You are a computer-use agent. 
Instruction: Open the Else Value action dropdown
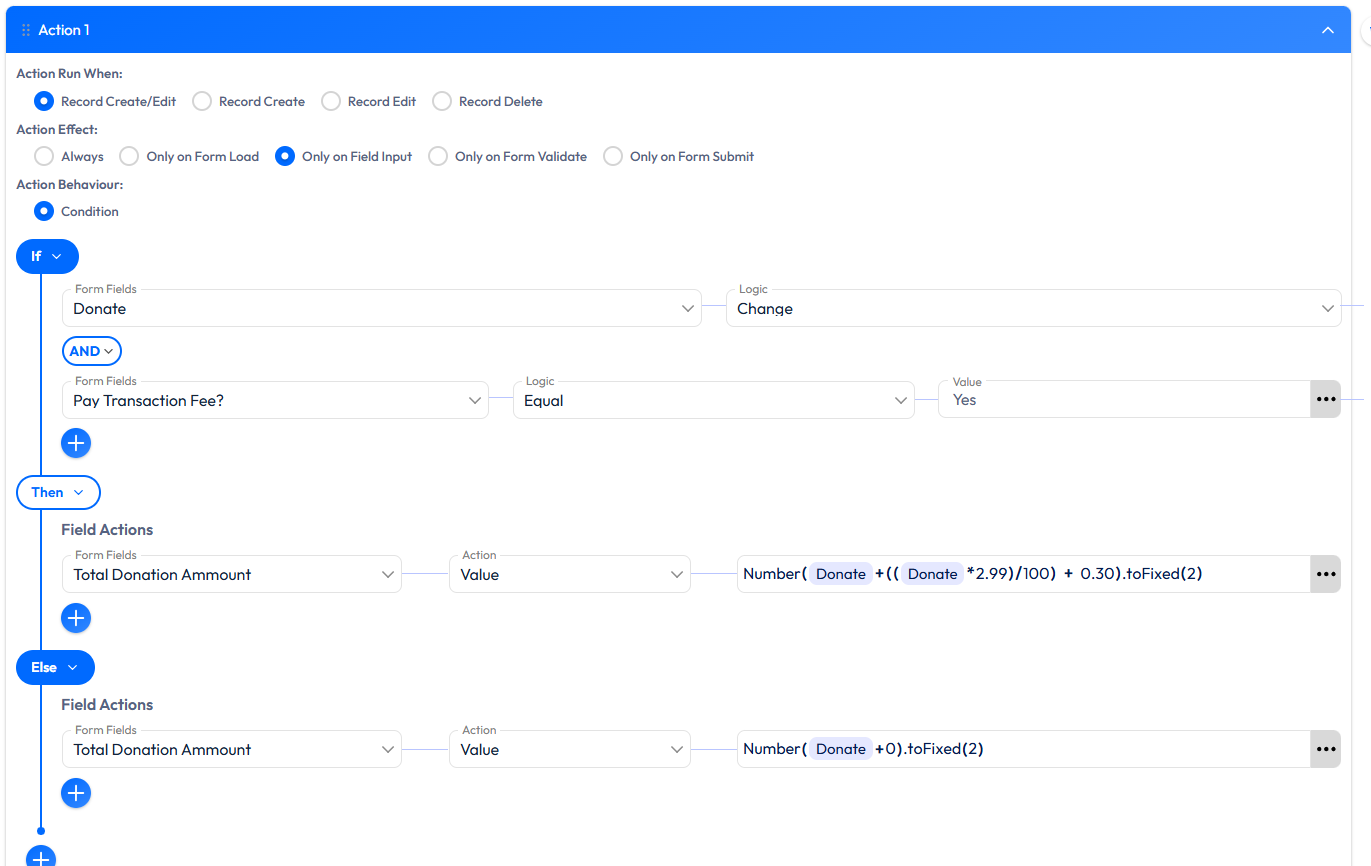[569, 749]
